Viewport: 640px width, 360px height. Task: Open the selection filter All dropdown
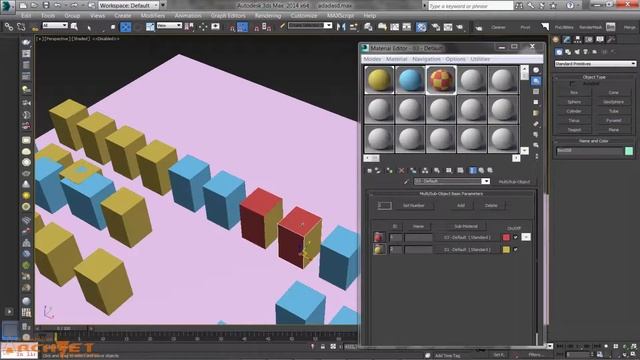[55, 26]
